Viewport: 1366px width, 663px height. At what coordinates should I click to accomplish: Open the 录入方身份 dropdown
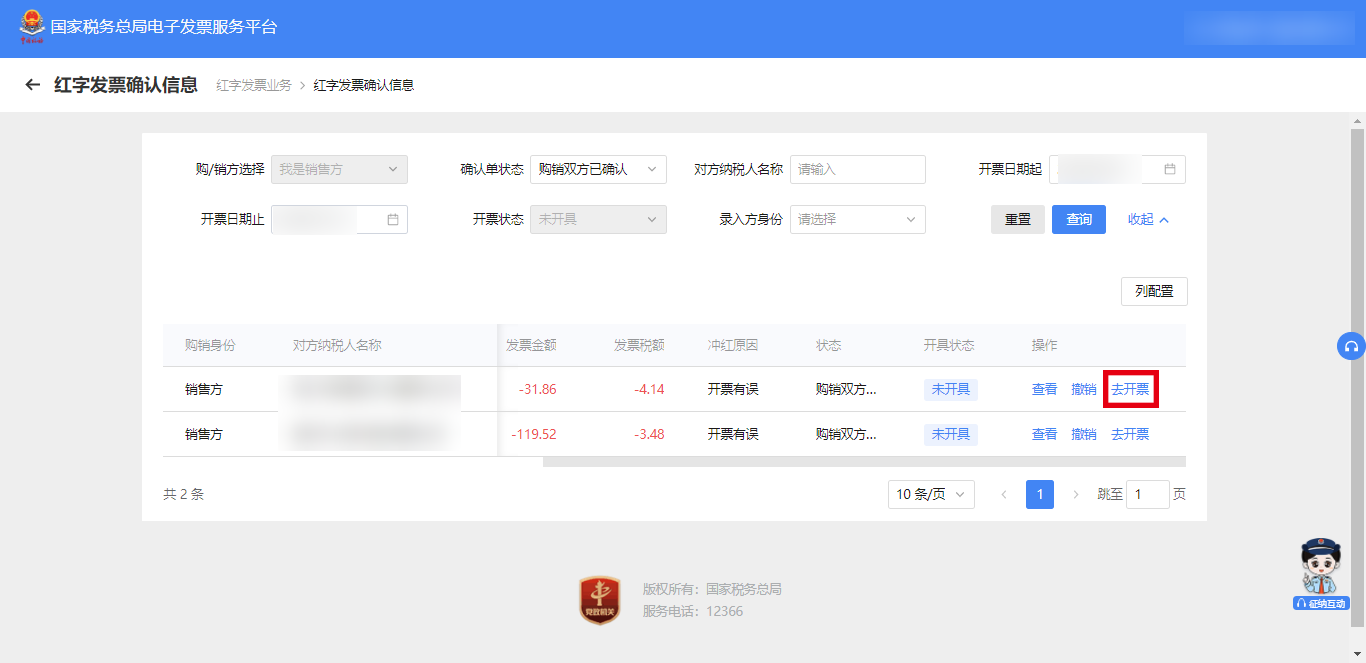(x=857, y=219)
